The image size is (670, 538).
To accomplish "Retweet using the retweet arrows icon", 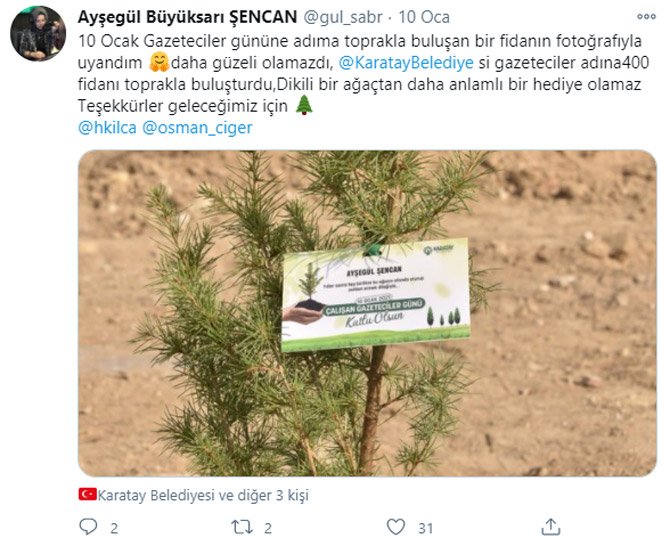I will (242, 527).
